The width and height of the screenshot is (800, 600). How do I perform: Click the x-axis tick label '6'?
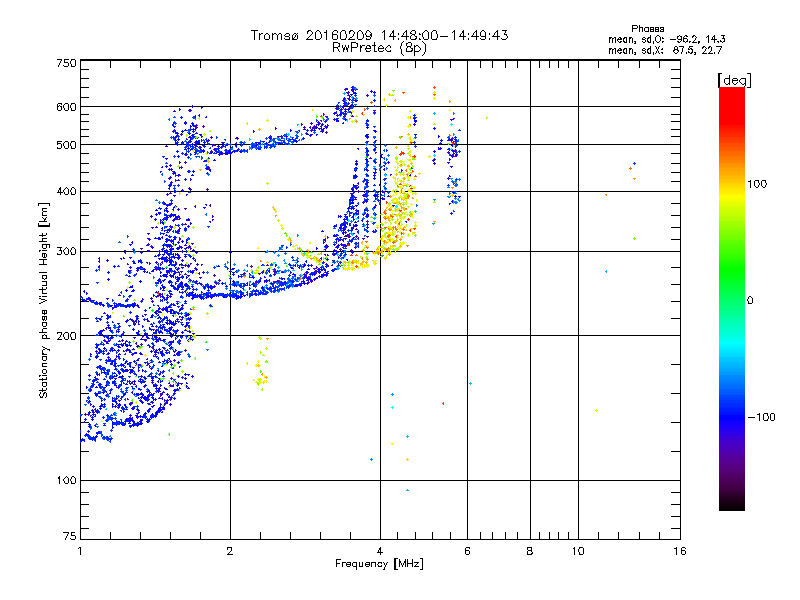(x=467, y=551)
